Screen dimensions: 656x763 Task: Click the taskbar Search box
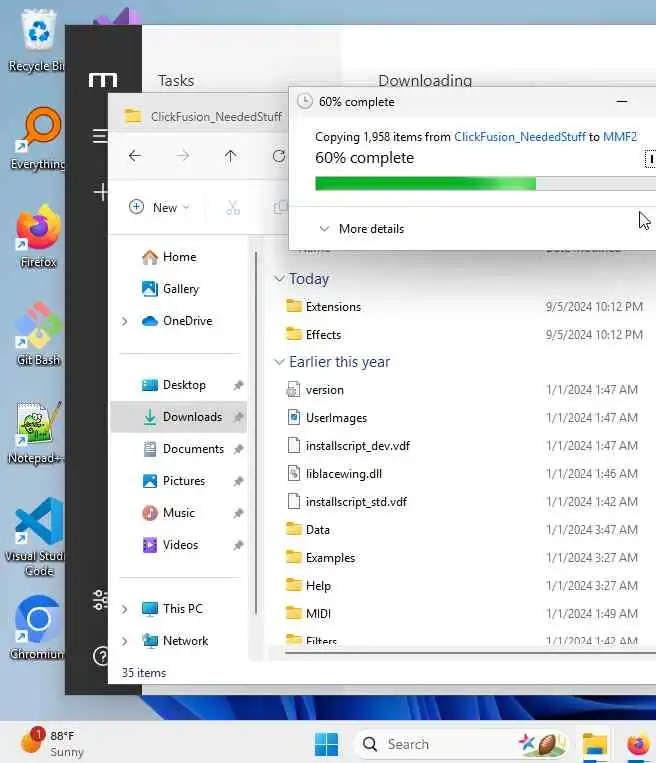pos(462,744)
